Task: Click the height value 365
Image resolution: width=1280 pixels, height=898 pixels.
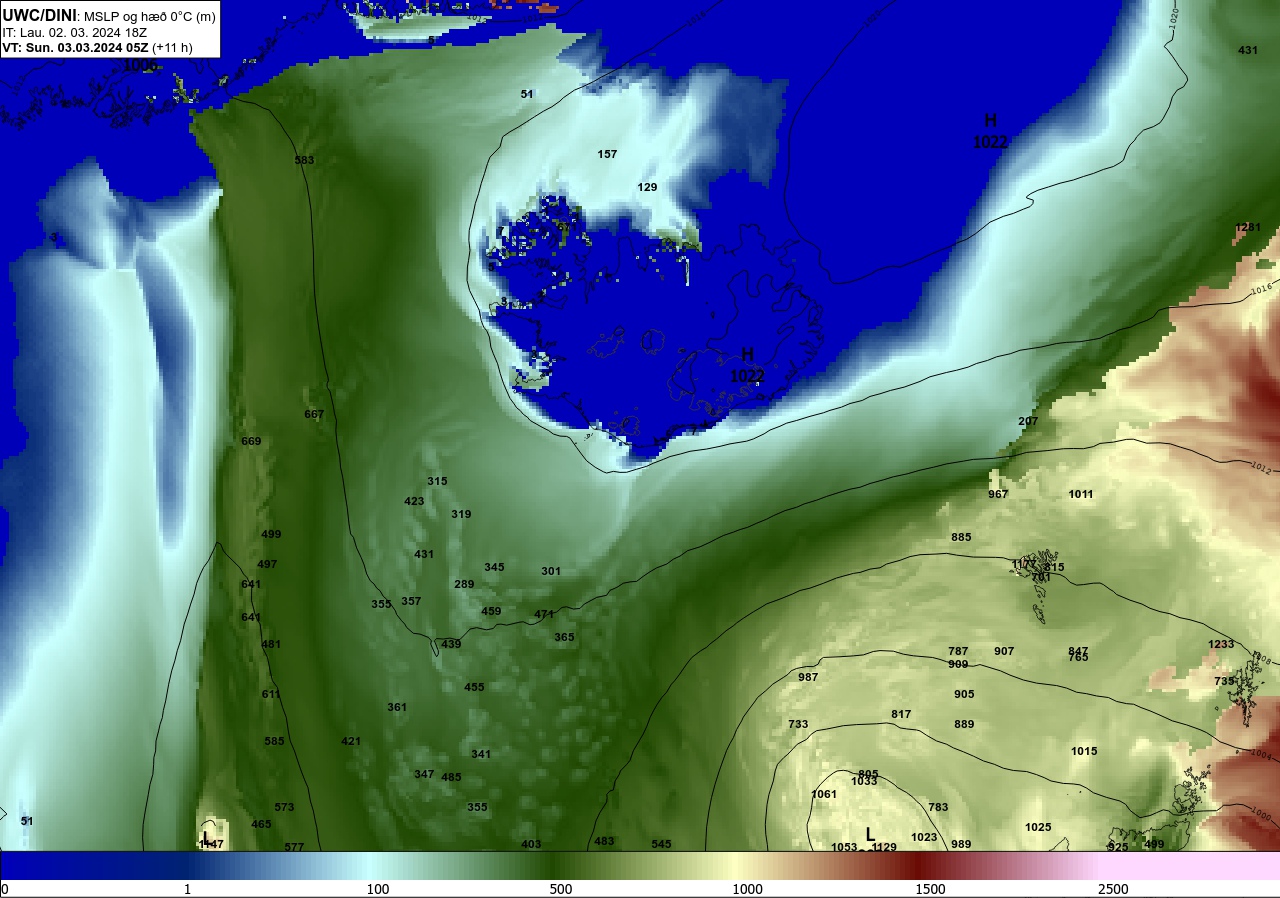Action: [564, 637]
